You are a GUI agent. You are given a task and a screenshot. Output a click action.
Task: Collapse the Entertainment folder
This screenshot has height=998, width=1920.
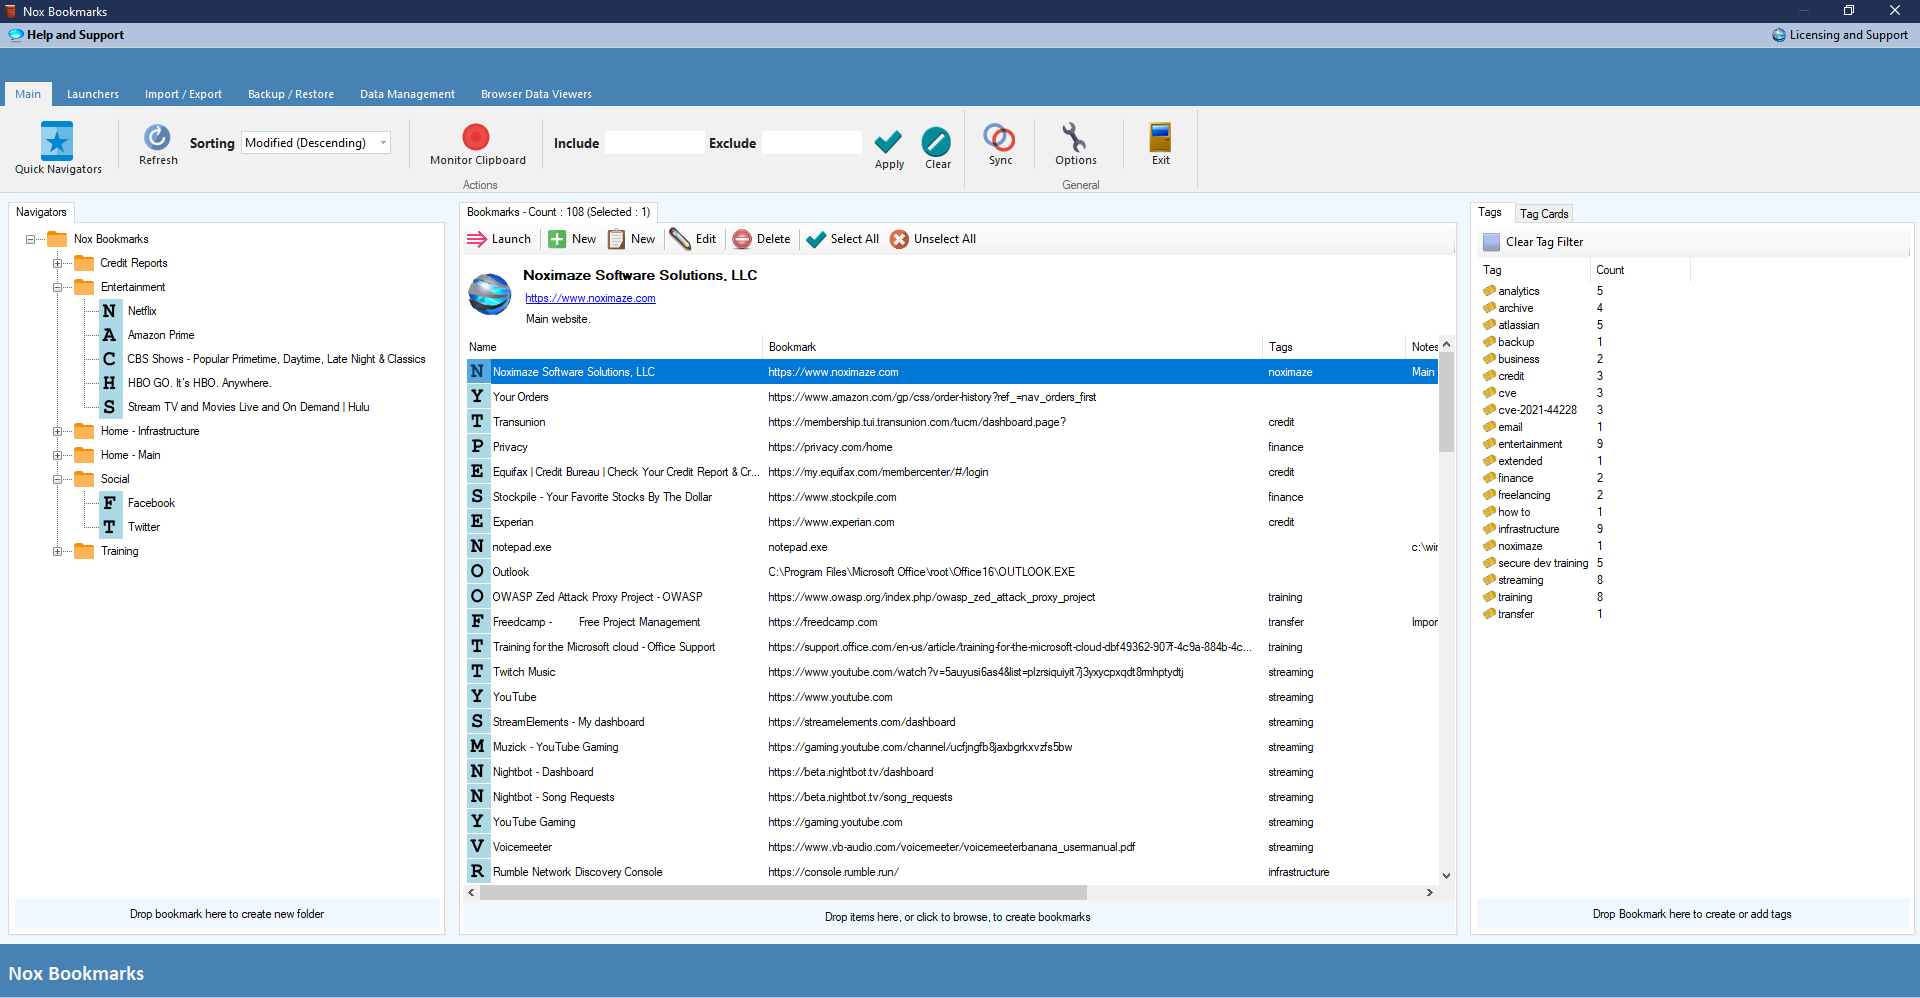click(x=58, y=287)
